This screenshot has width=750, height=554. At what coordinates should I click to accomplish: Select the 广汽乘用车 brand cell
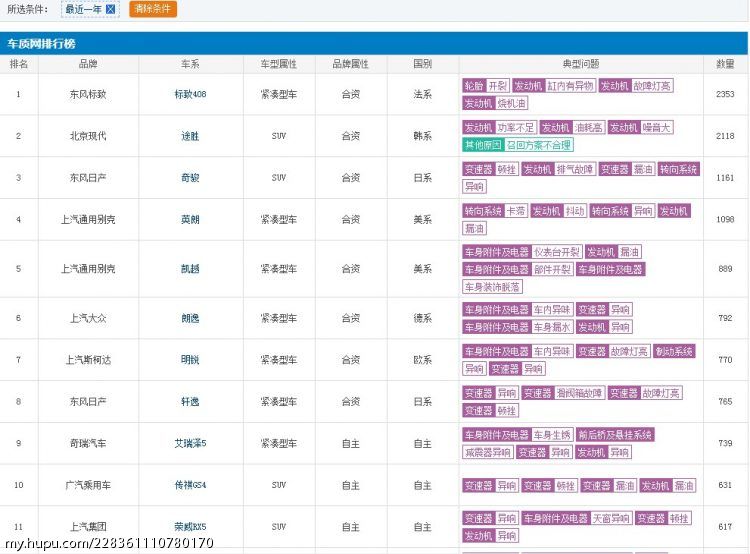88,485
